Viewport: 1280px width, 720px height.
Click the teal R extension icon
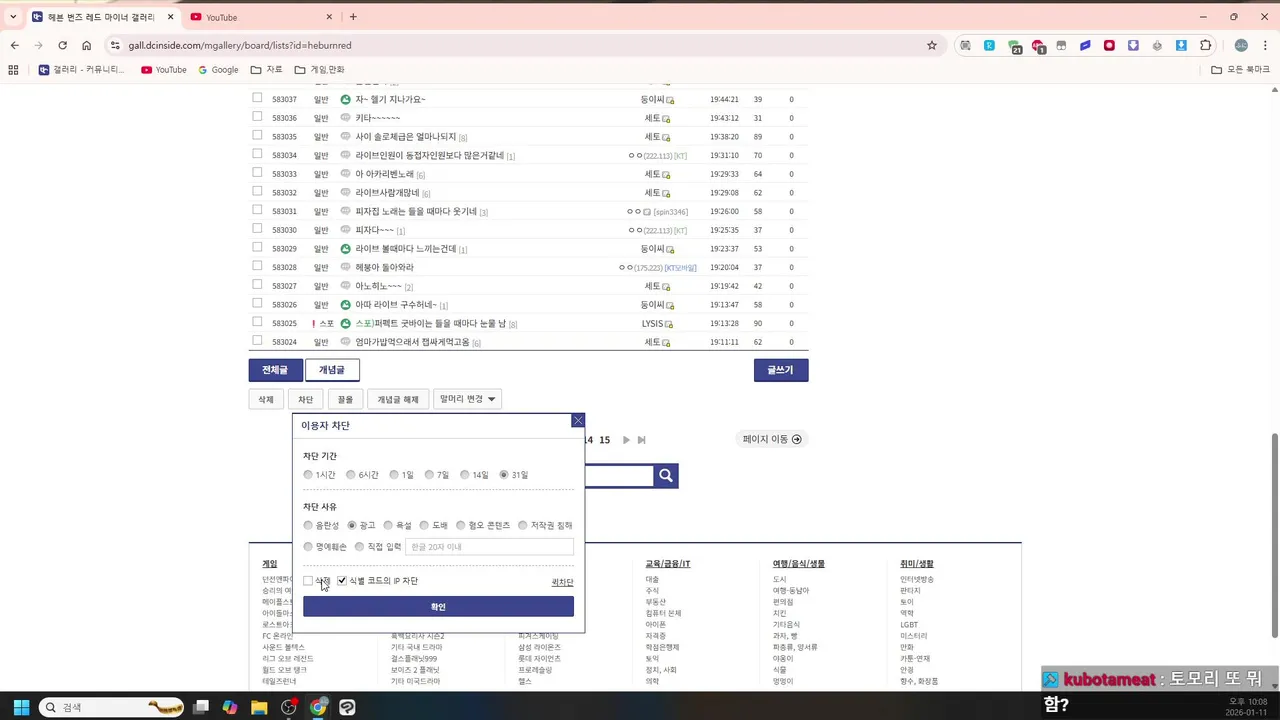(989, 45)
